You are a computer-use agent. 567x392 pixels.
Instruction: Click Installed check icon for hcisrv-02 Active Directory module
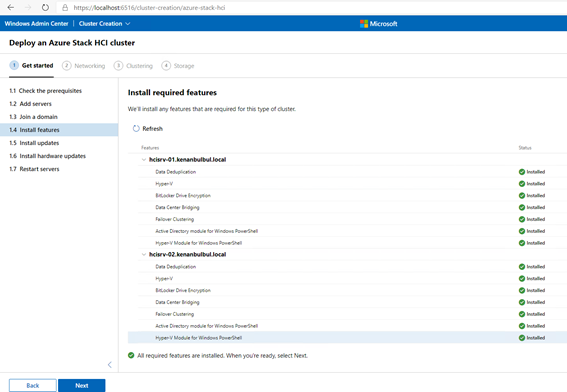(522, 326)
